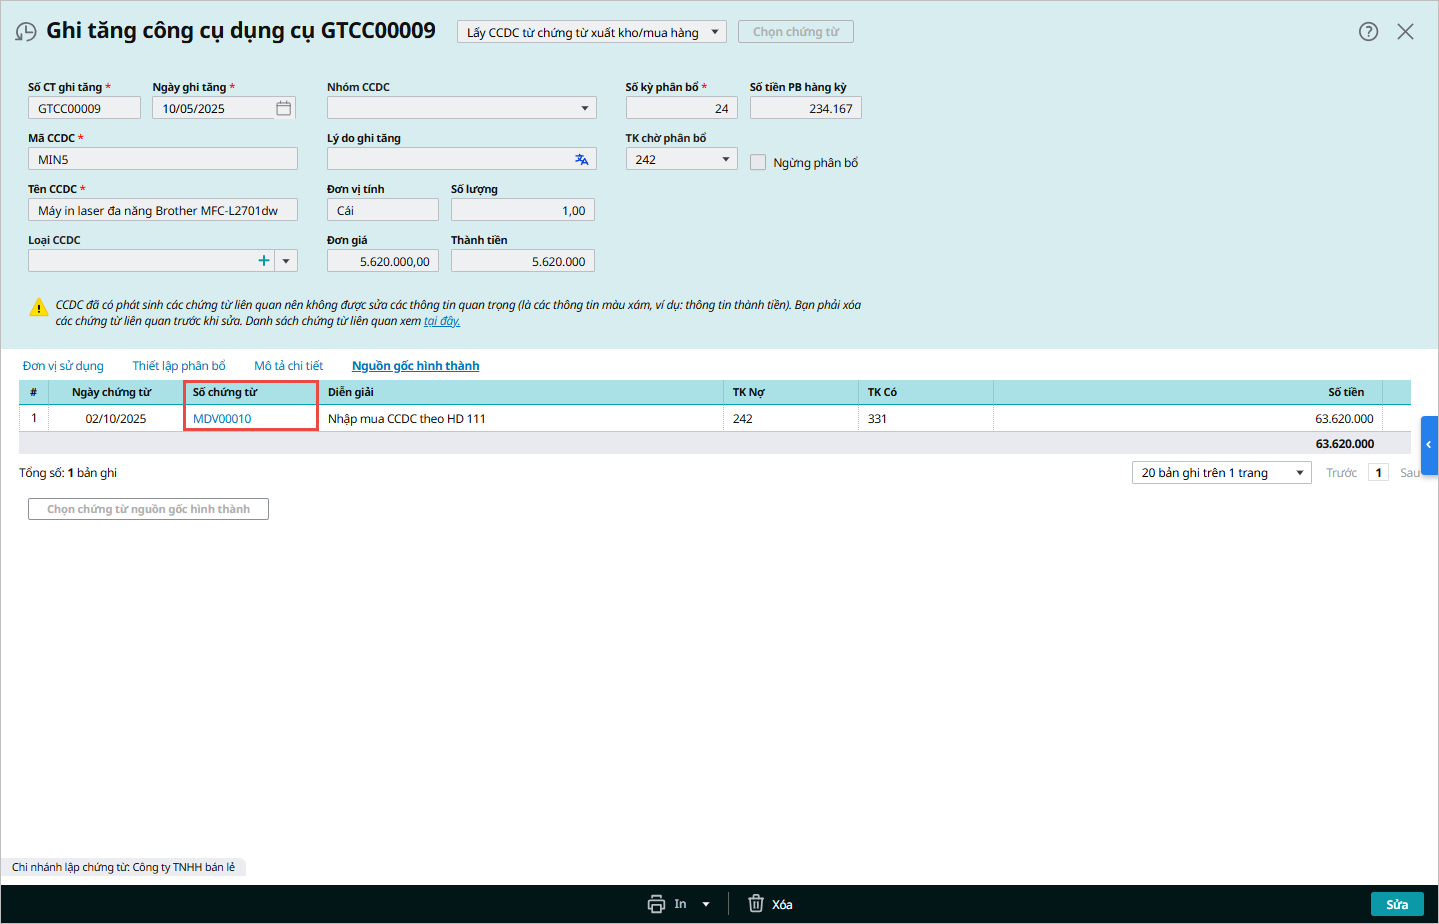Screen dimensions: 1439x924
Task: Click the printer In icon
Action: click(x=656, y=904)
